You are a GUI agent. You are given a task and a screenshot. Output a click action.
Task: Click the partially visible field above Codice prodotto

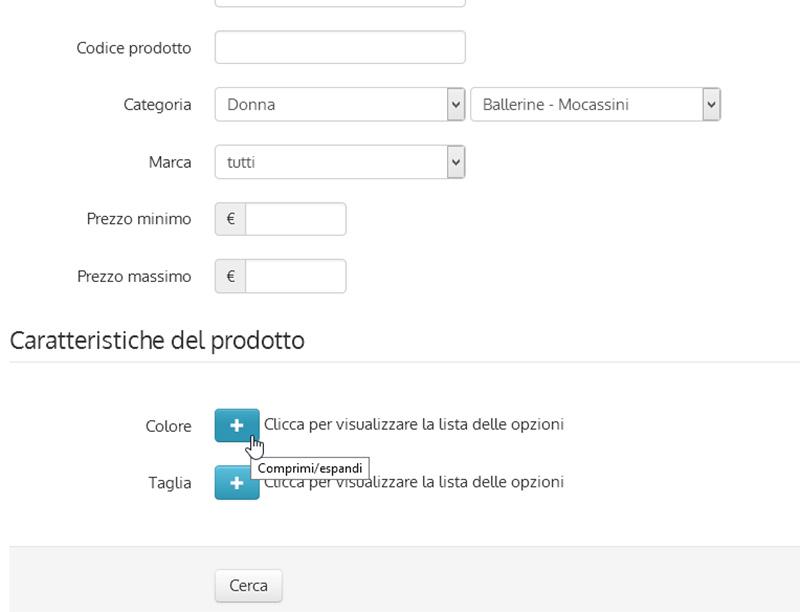340,3
